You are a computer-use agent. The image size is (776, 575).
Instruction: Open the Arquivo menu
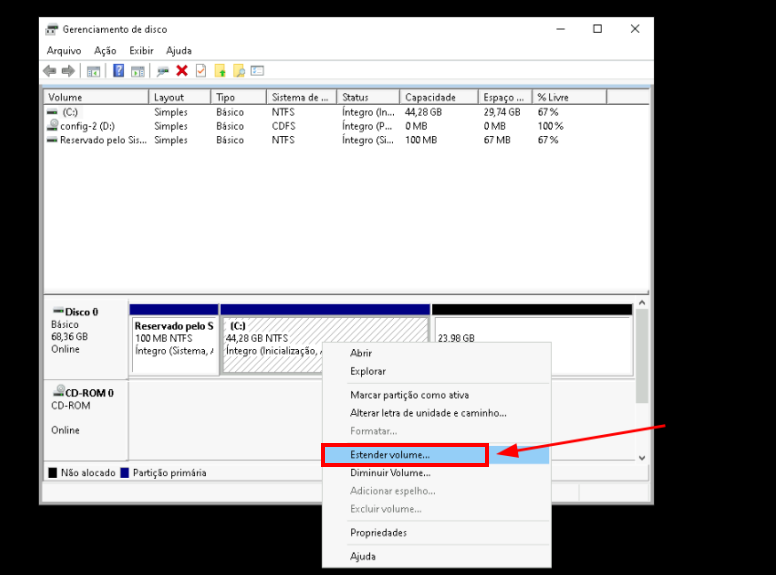tap(64, 50)
